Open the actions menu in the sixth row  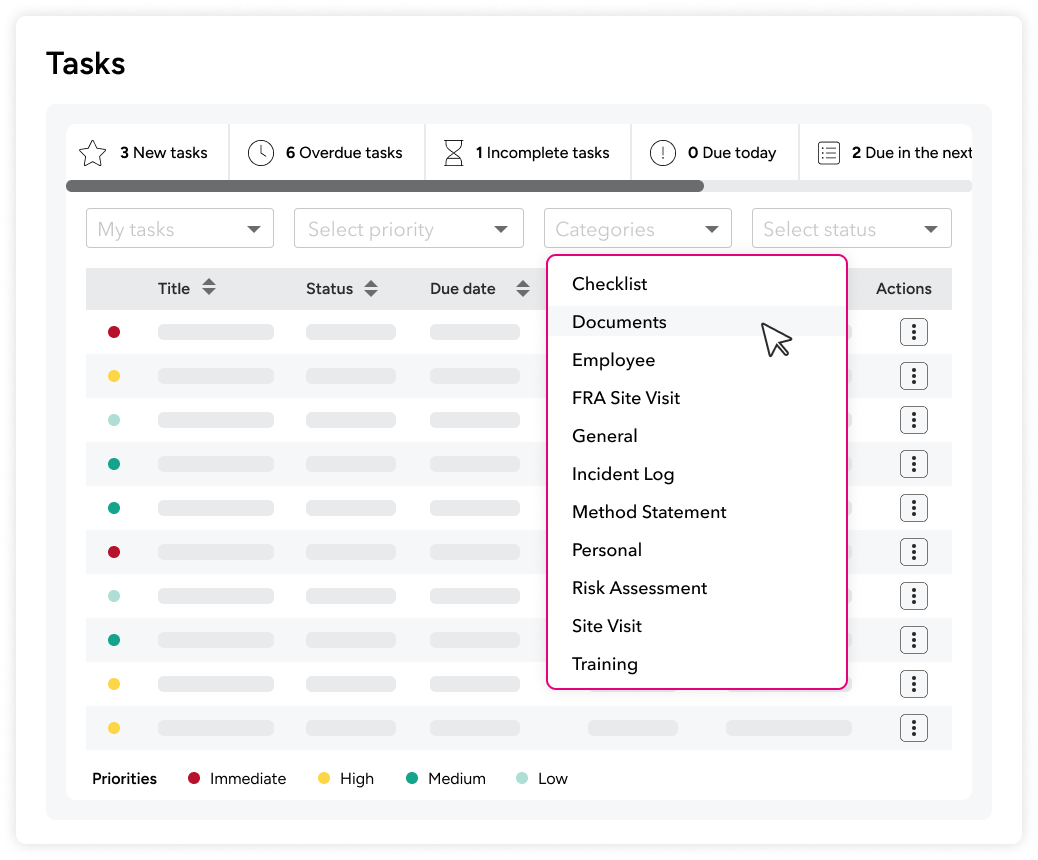point(914,551)
